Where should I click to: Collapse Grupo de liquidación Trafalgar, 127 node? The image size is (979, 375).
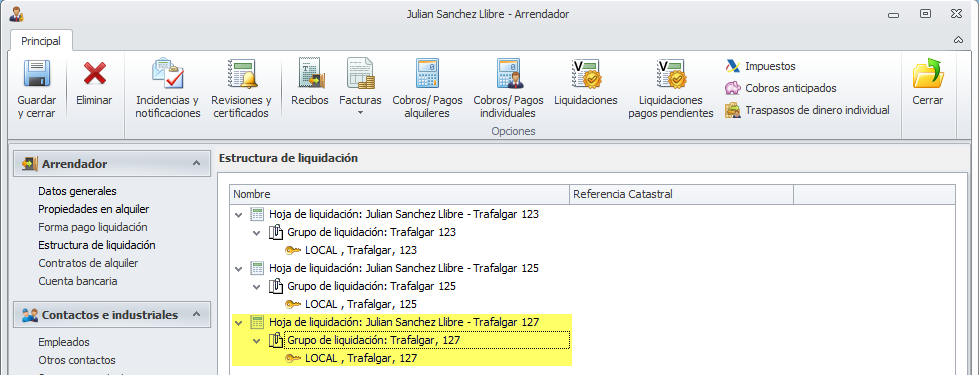[257, 341]
